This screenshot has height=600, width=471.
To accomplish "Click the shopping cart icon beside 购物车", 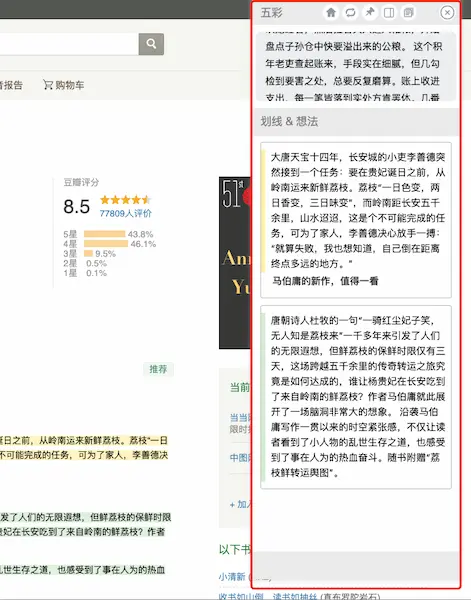I will pyautogui.click(x=47, y=85).
